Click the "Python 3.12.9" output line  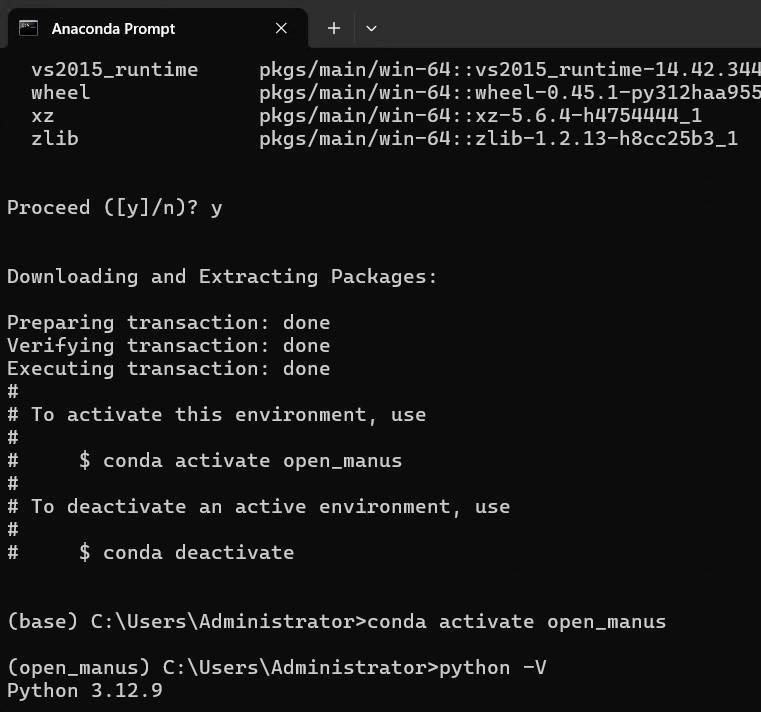pos(84,690)
